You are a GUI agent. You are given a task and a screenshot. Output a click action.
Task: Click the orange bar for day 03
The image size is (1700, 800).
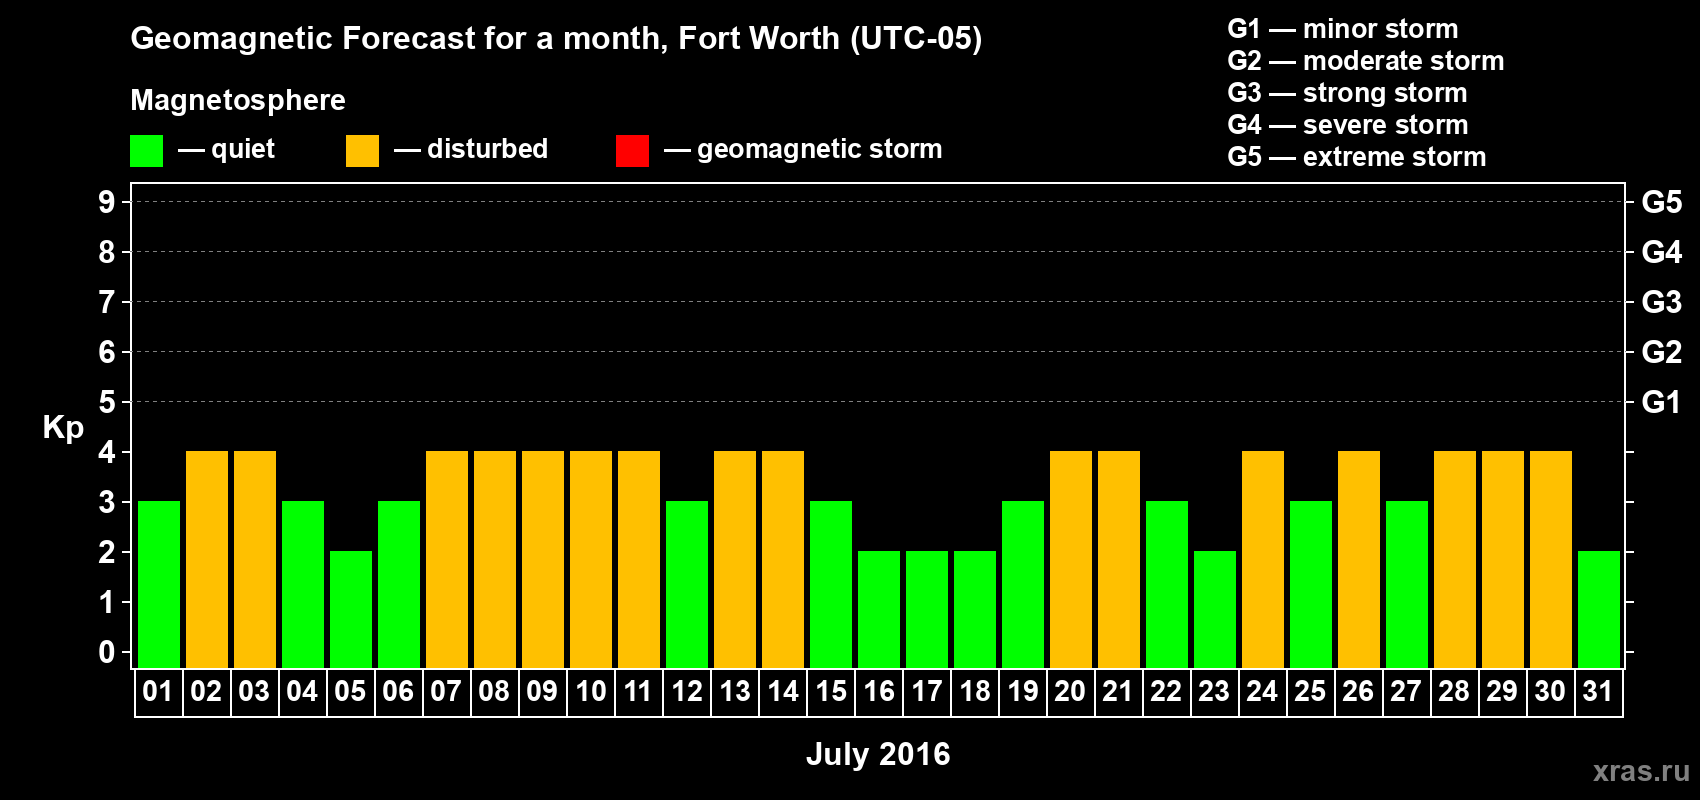point(255,560)
